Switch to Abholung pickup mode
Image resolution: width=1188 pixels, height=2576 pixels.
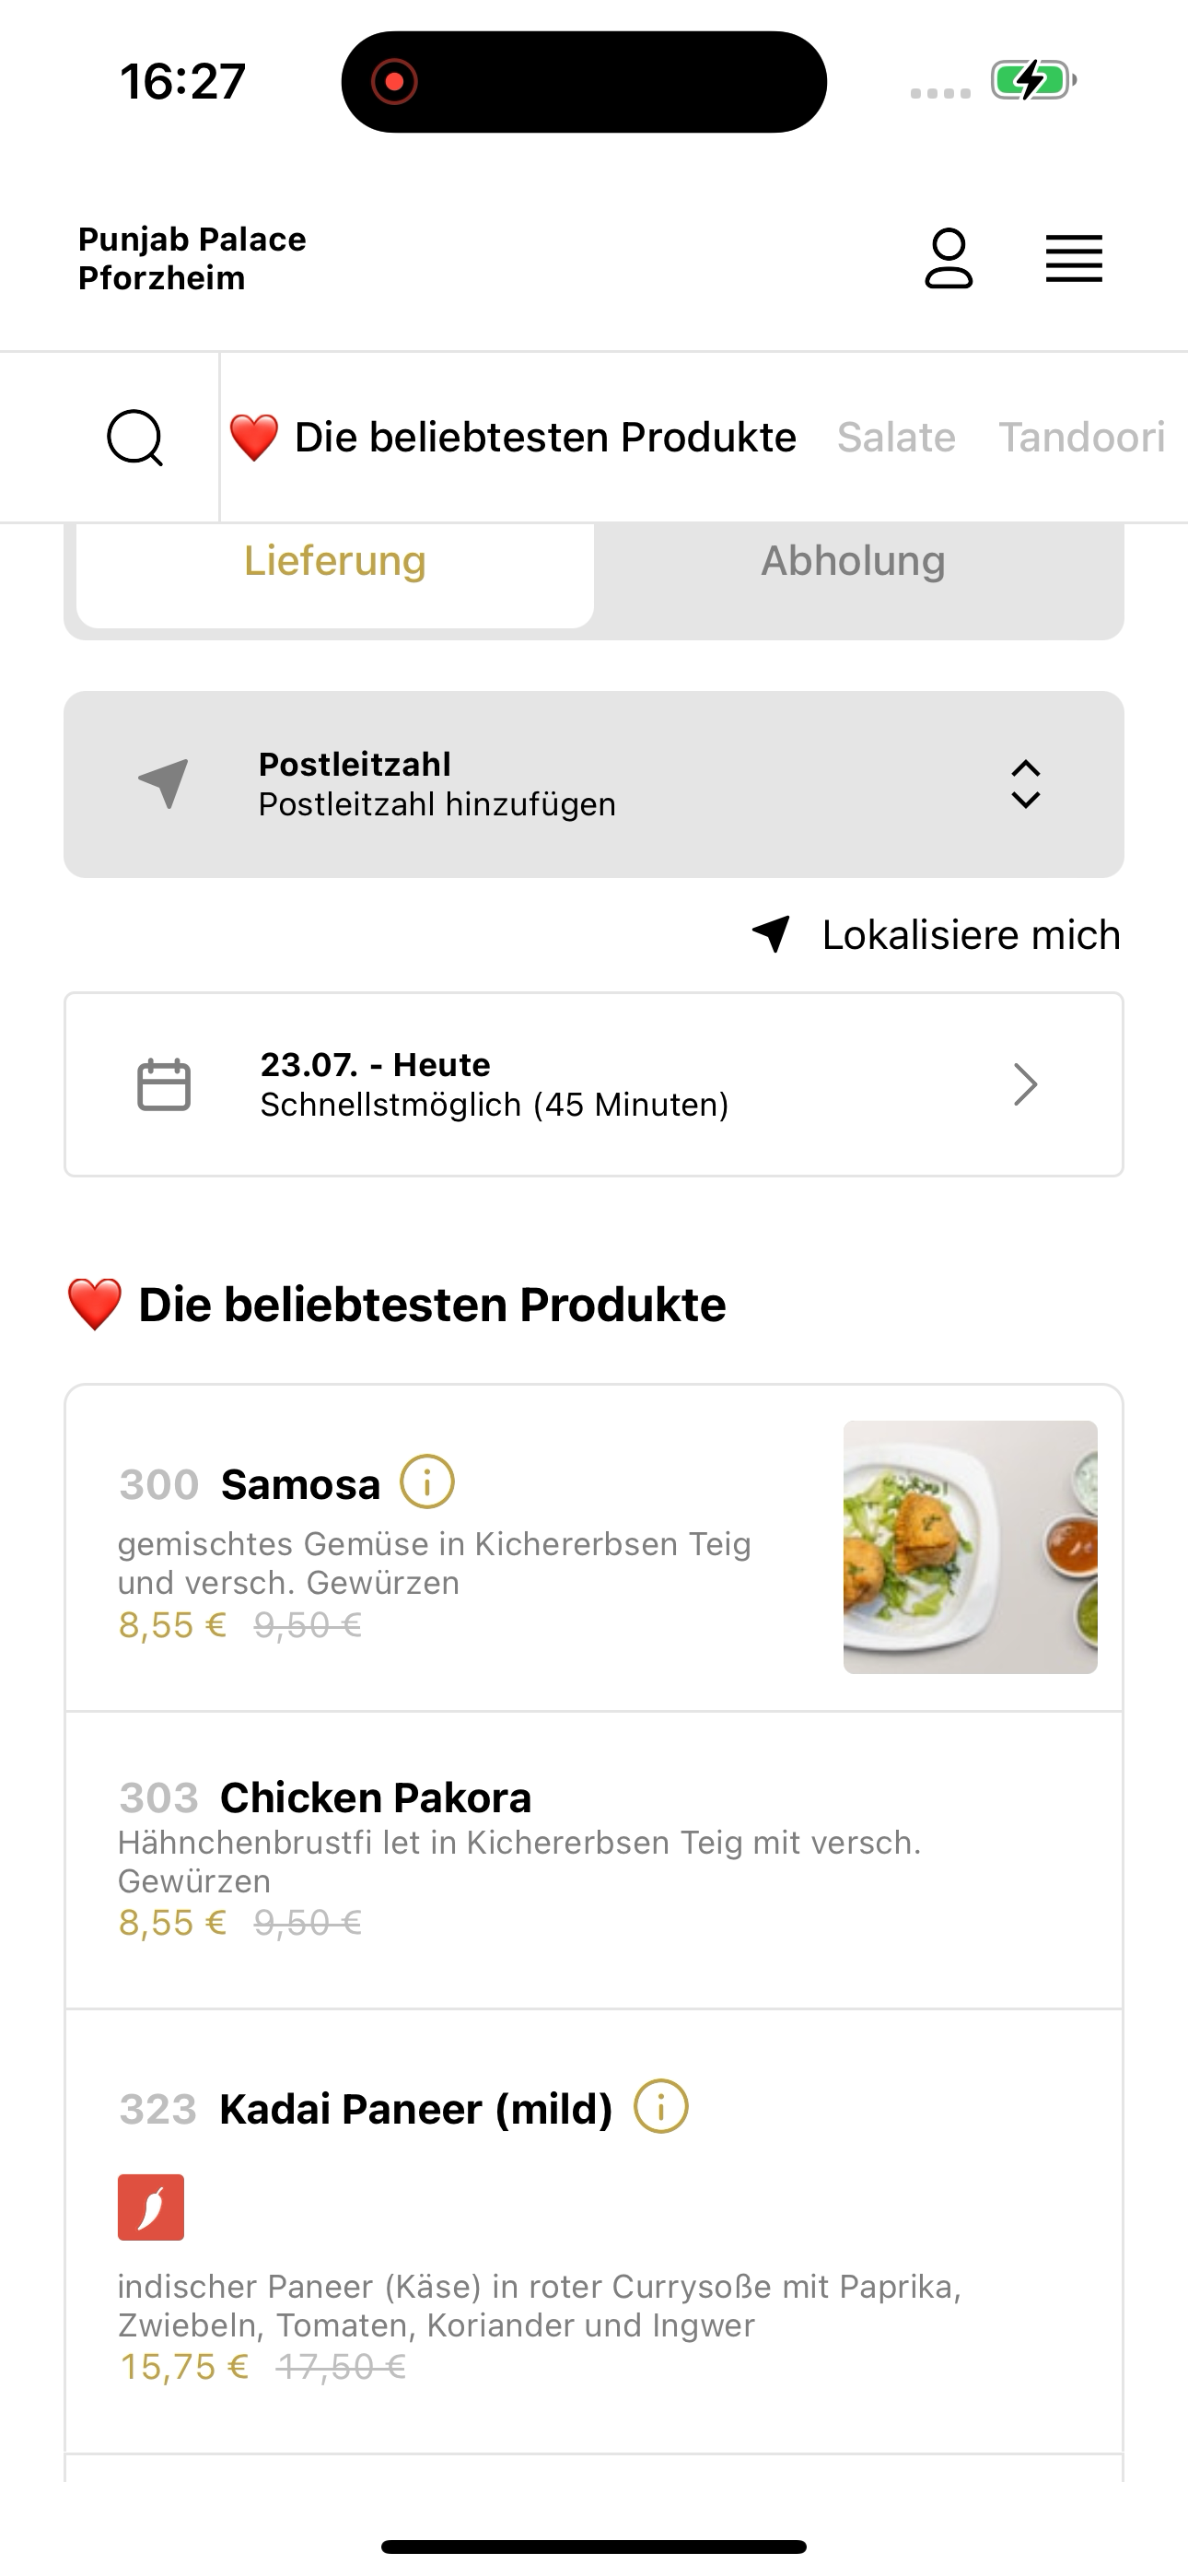[853, 562]
